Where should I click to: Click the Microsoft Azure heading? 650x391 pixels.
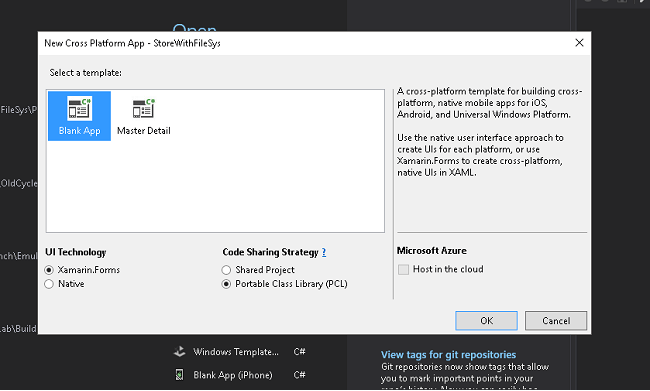[432, 250]
